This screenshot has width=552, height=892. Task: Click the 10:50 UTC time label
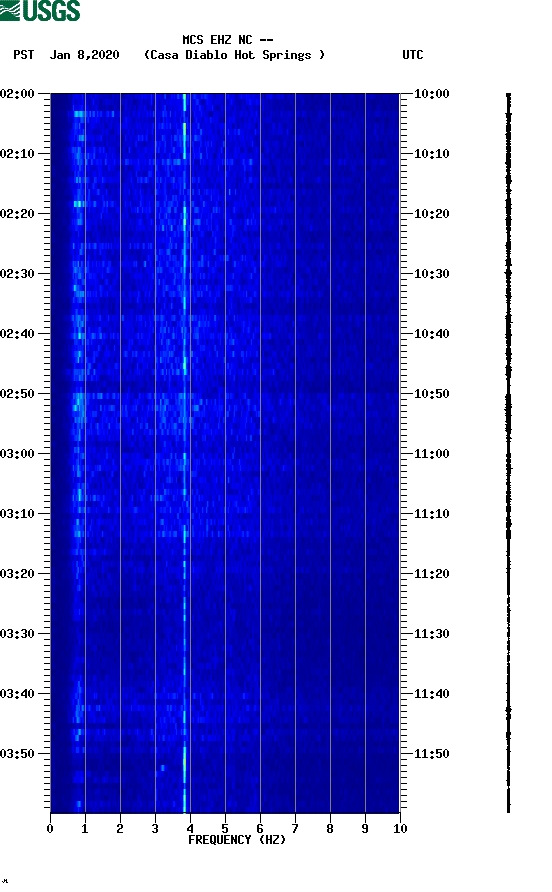431,394
